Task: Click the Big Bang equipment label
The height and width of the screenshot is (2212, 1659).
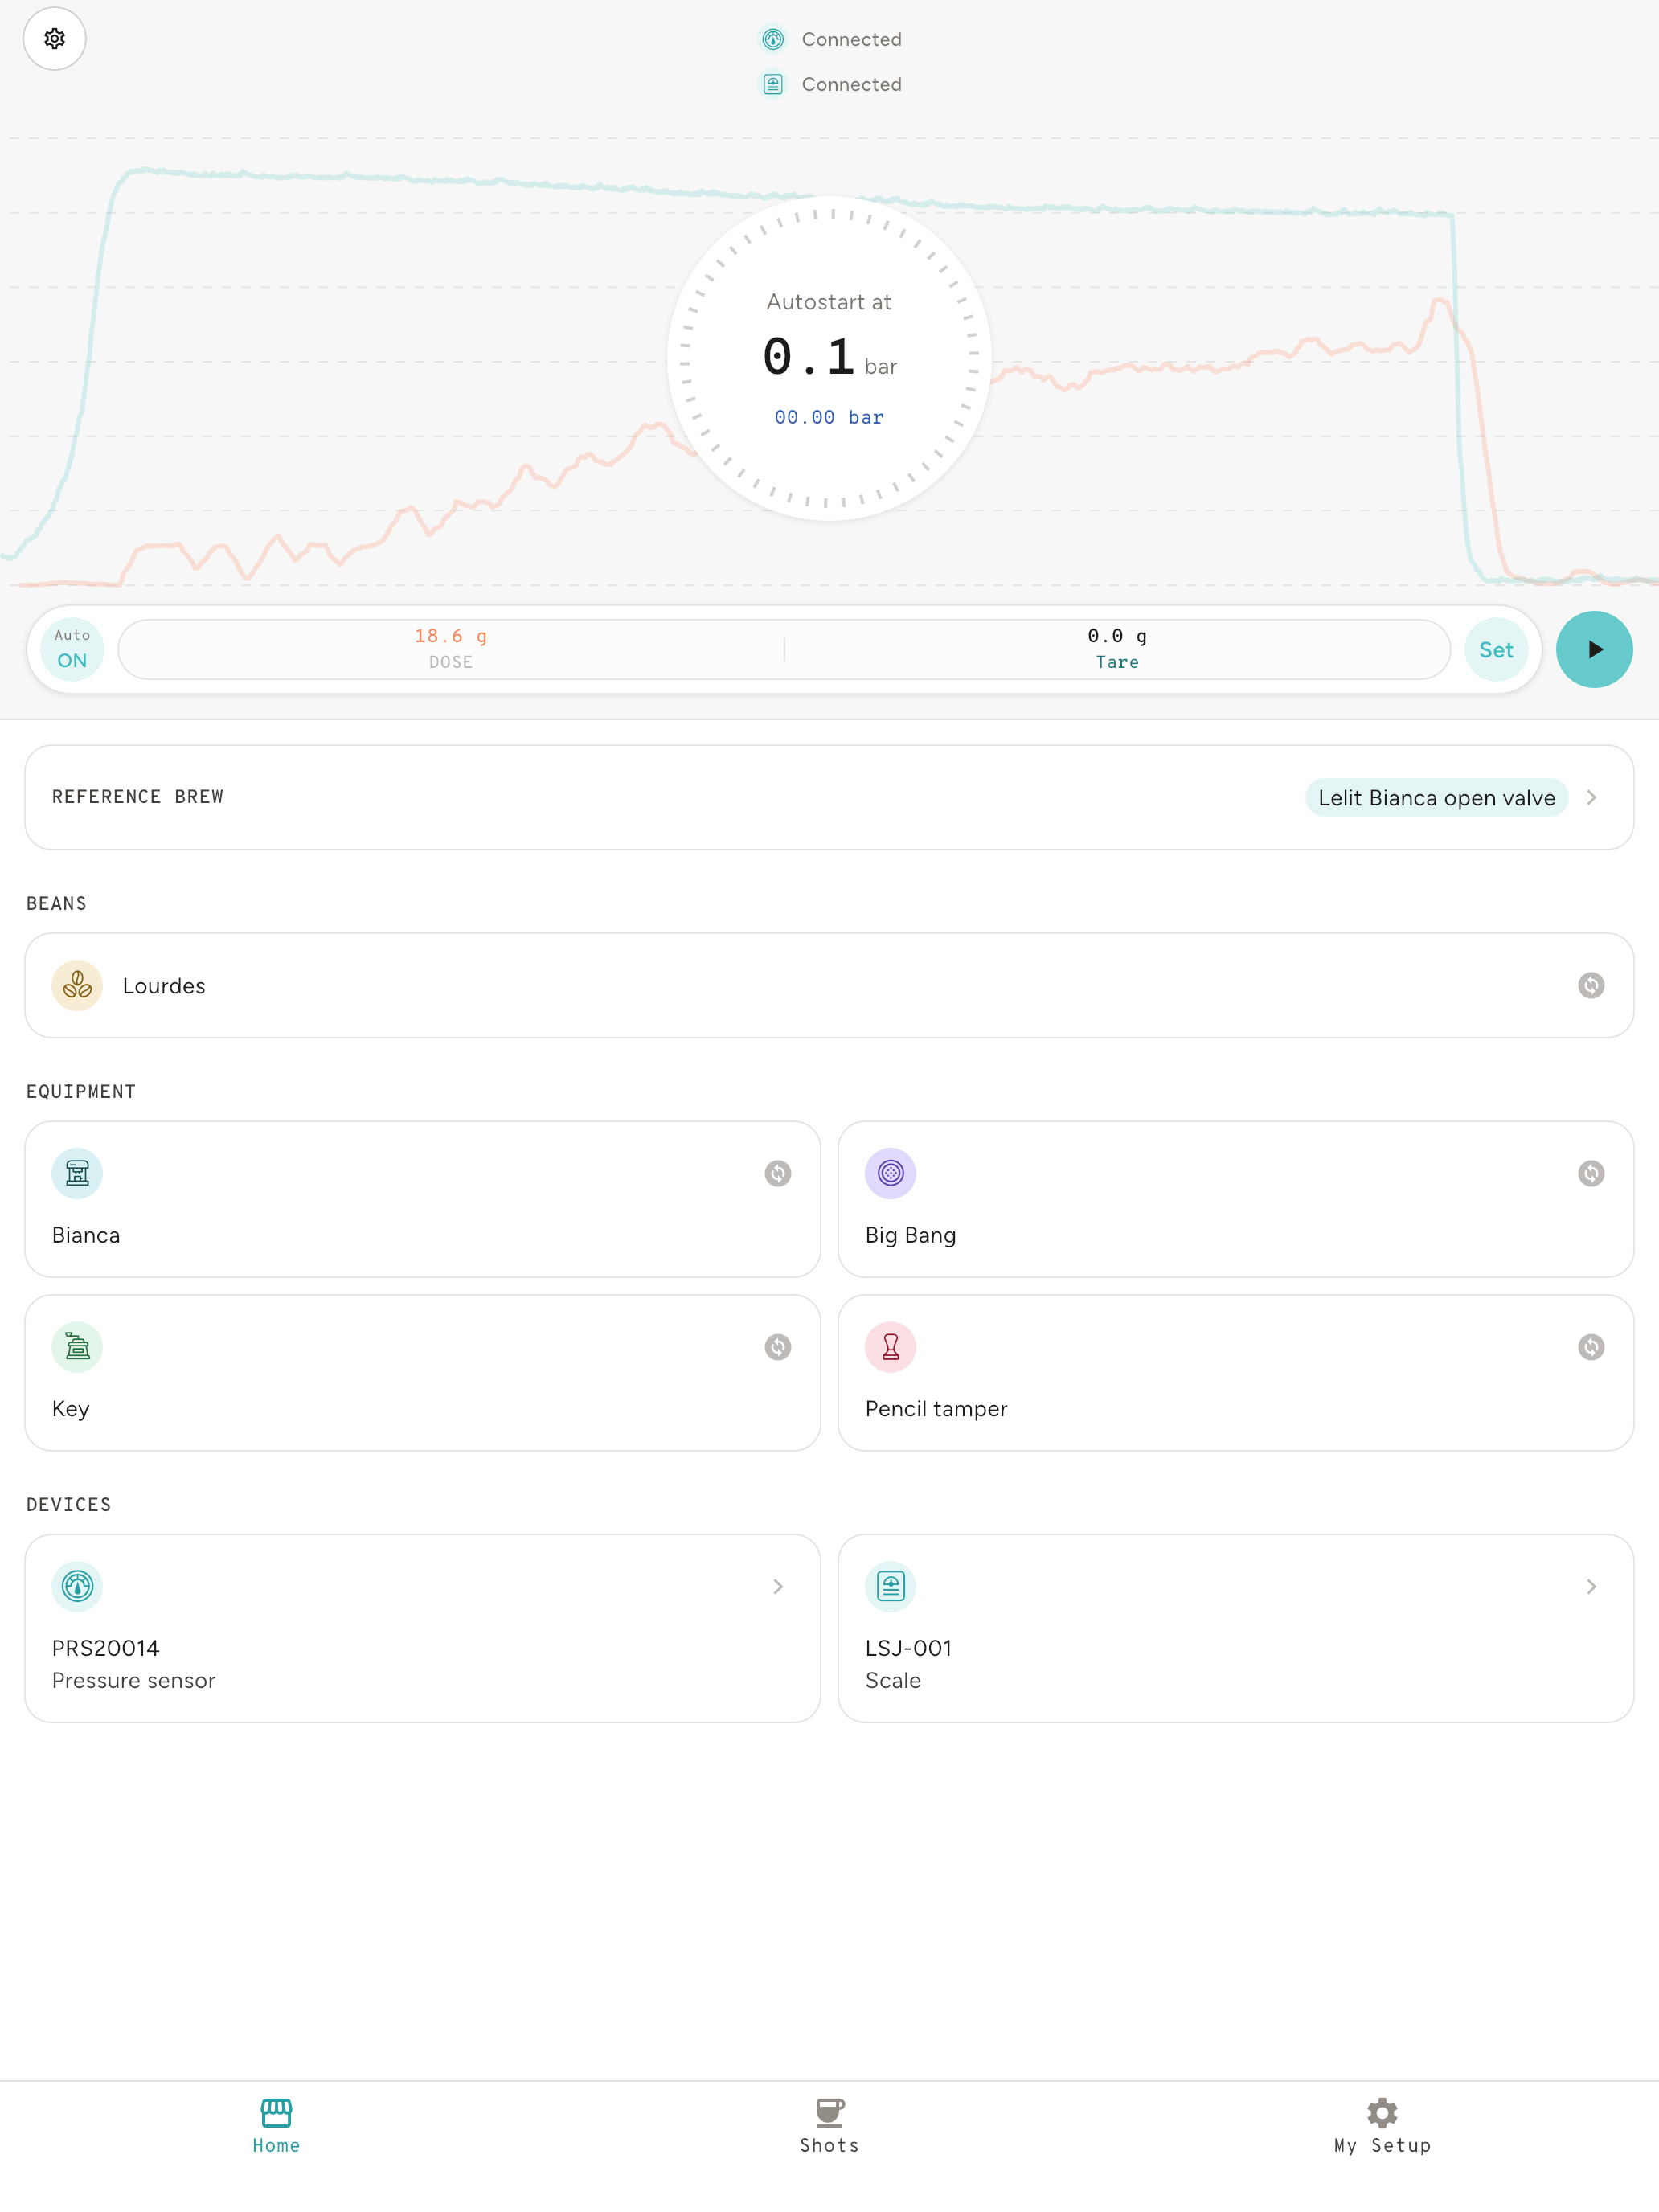Action: [x=910, y=1235]
